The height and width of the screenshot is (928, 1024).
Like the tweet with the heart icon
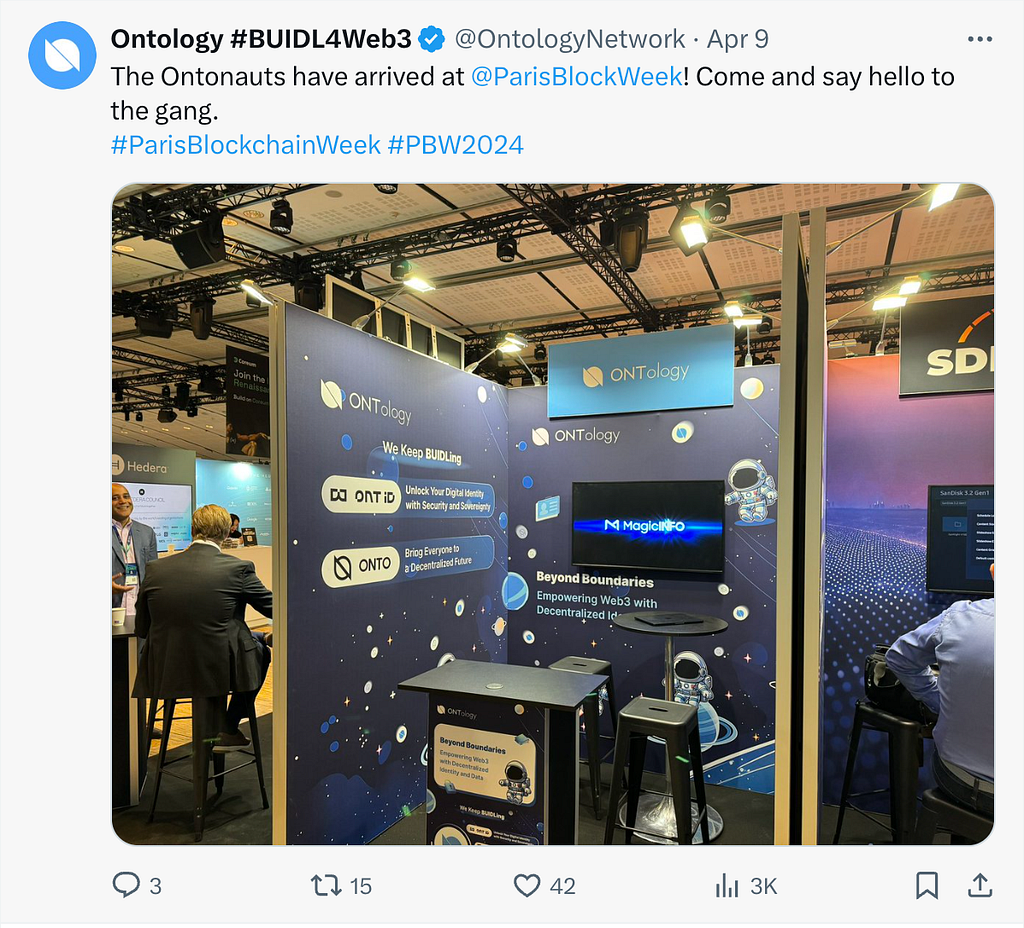[x=526, y=886]
